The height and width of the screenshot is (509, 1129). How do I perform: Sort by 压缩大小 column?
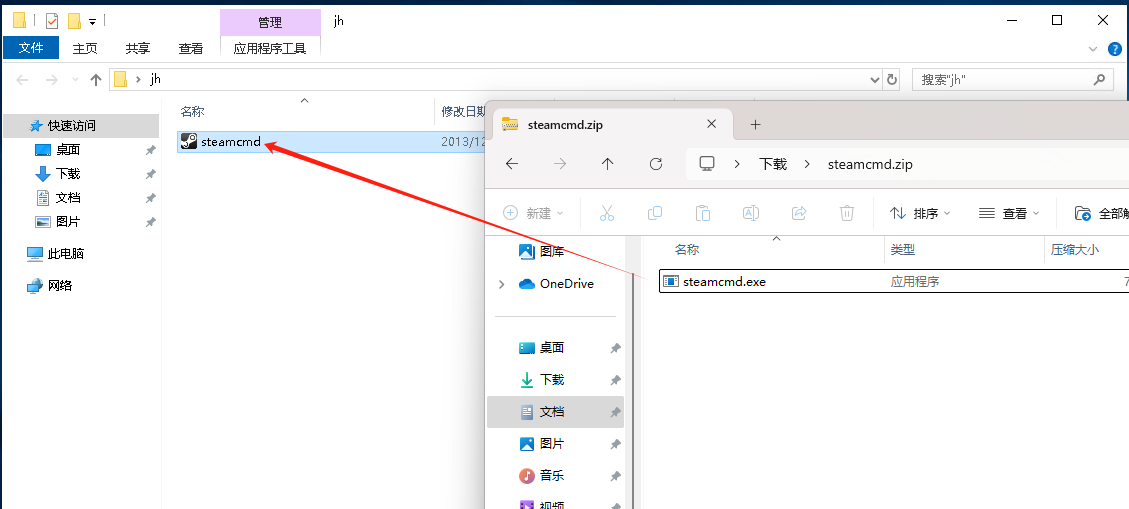coord(1075,250)
